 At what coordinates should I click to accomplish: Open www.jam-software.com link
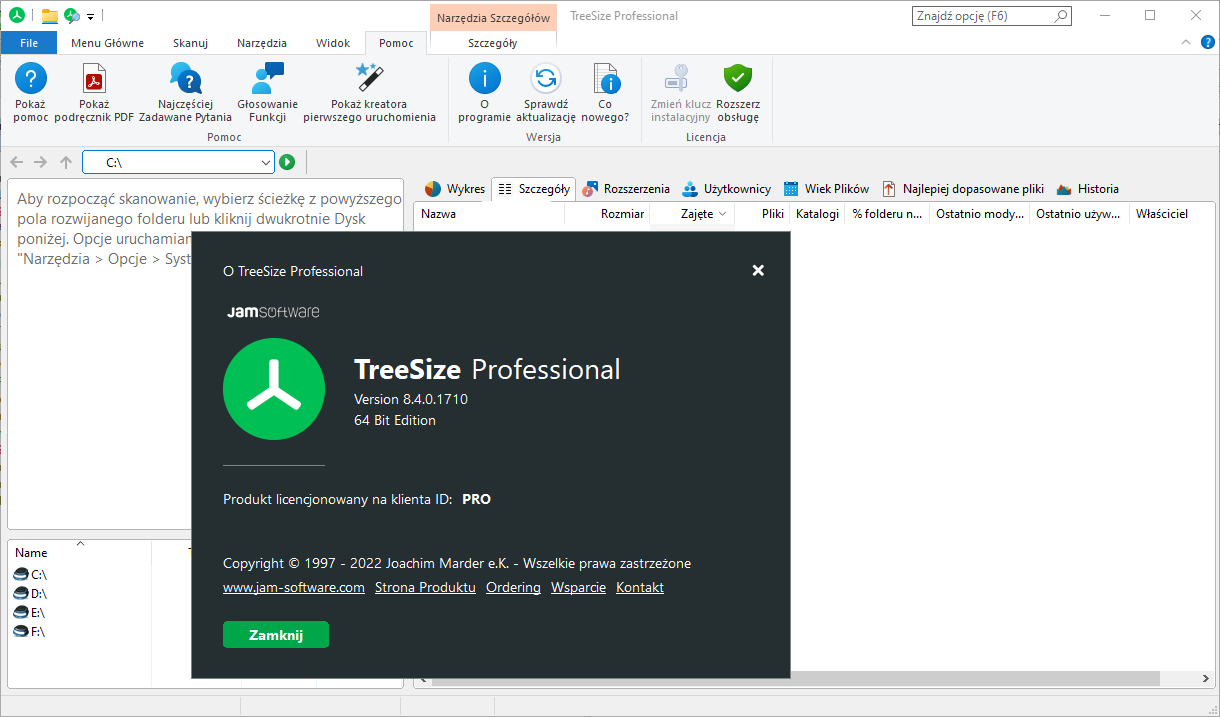click(x=294, y=587)
